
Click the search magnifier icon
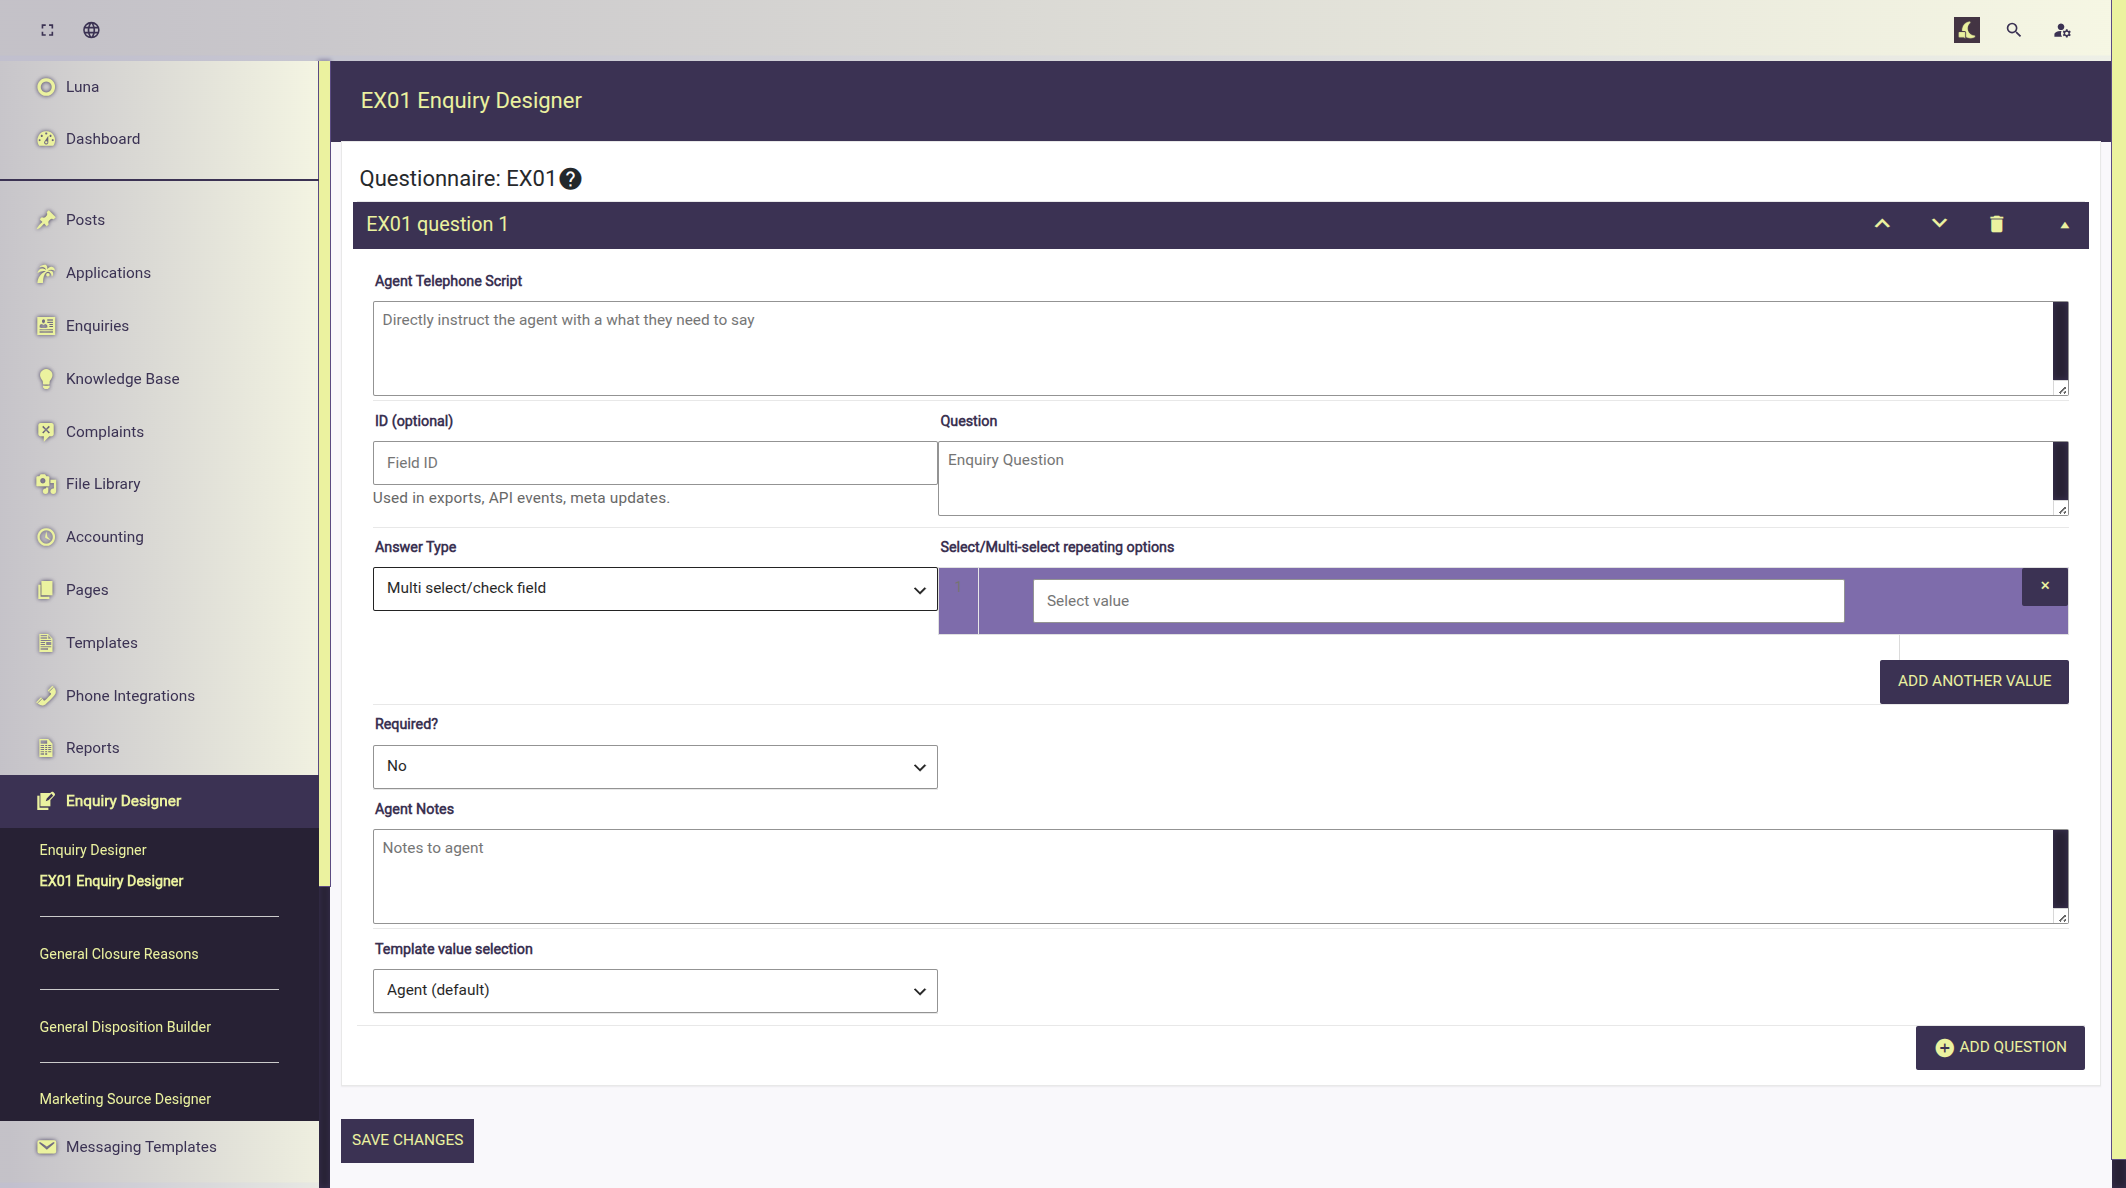(2014, 30)
